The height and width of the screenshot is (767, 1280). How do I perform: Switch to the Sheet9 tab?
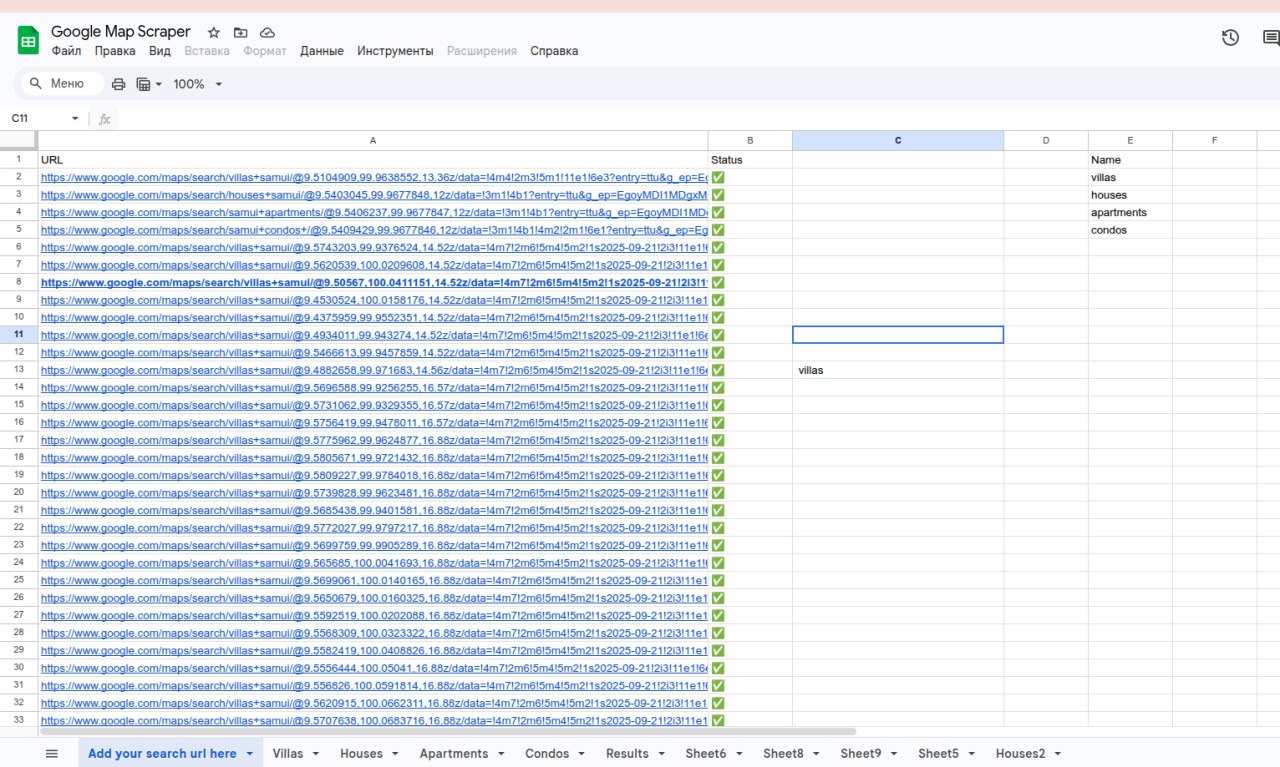click(861, 754)
